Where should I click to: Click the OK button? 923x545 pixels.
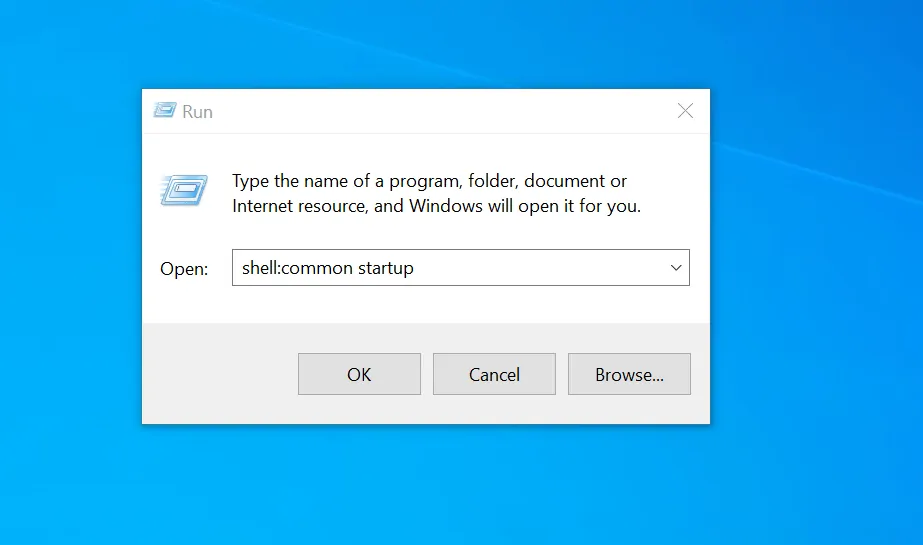(x=359, y=374)
